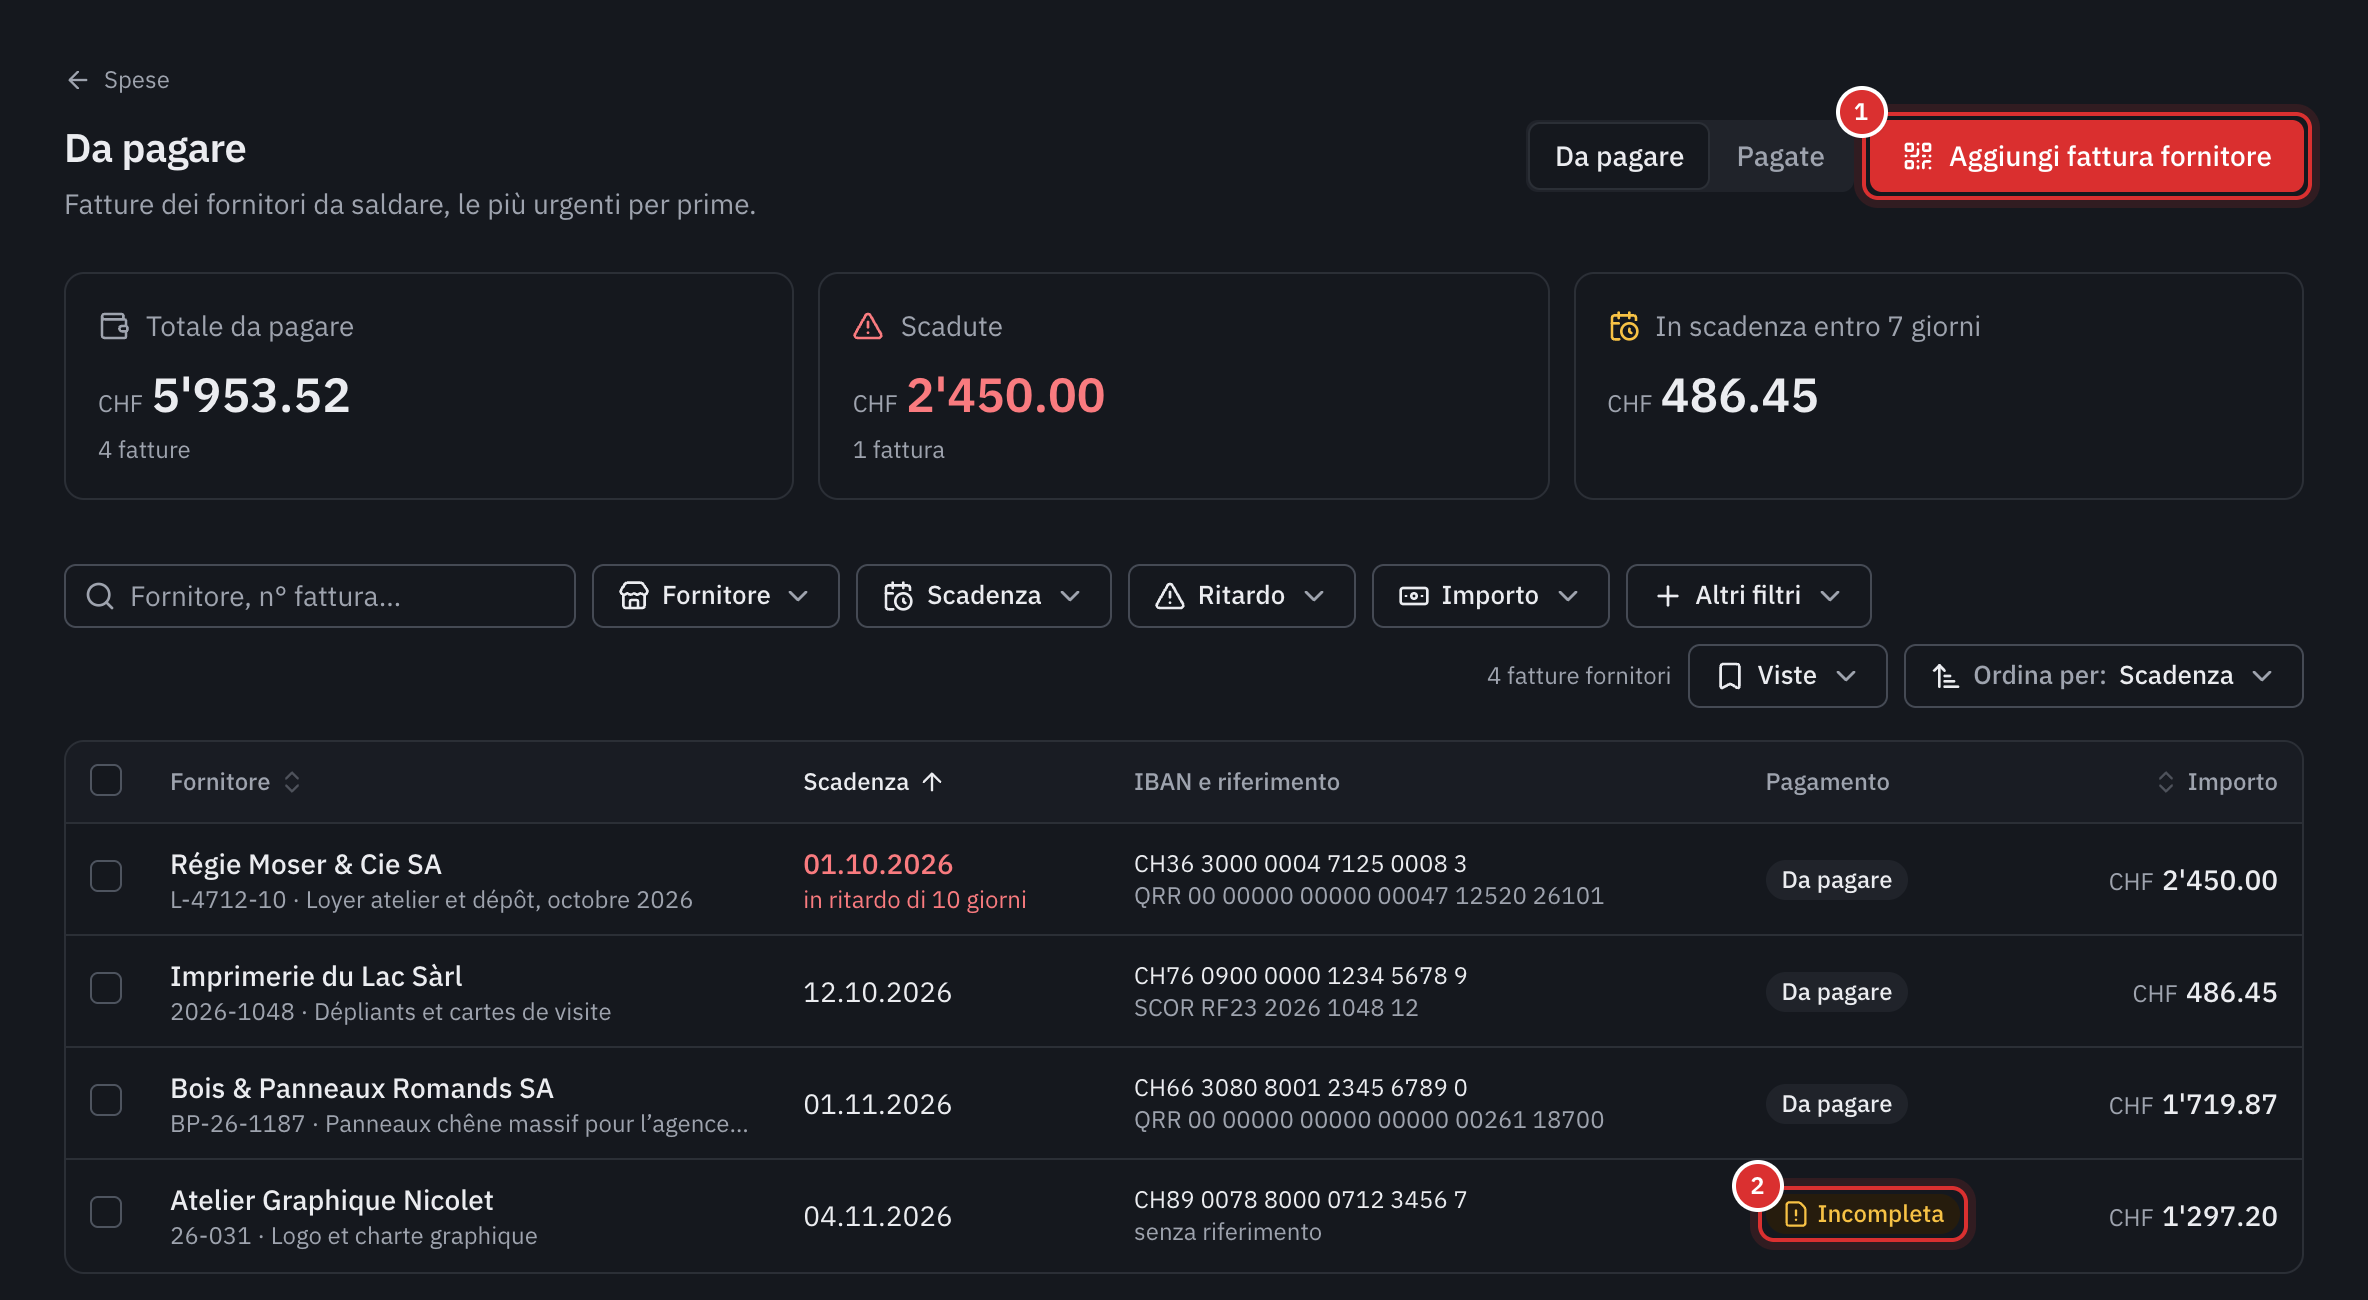Click the up arrow beside Scadenza column header
Screen dimensions: 2368x1300
coord(932,782)
